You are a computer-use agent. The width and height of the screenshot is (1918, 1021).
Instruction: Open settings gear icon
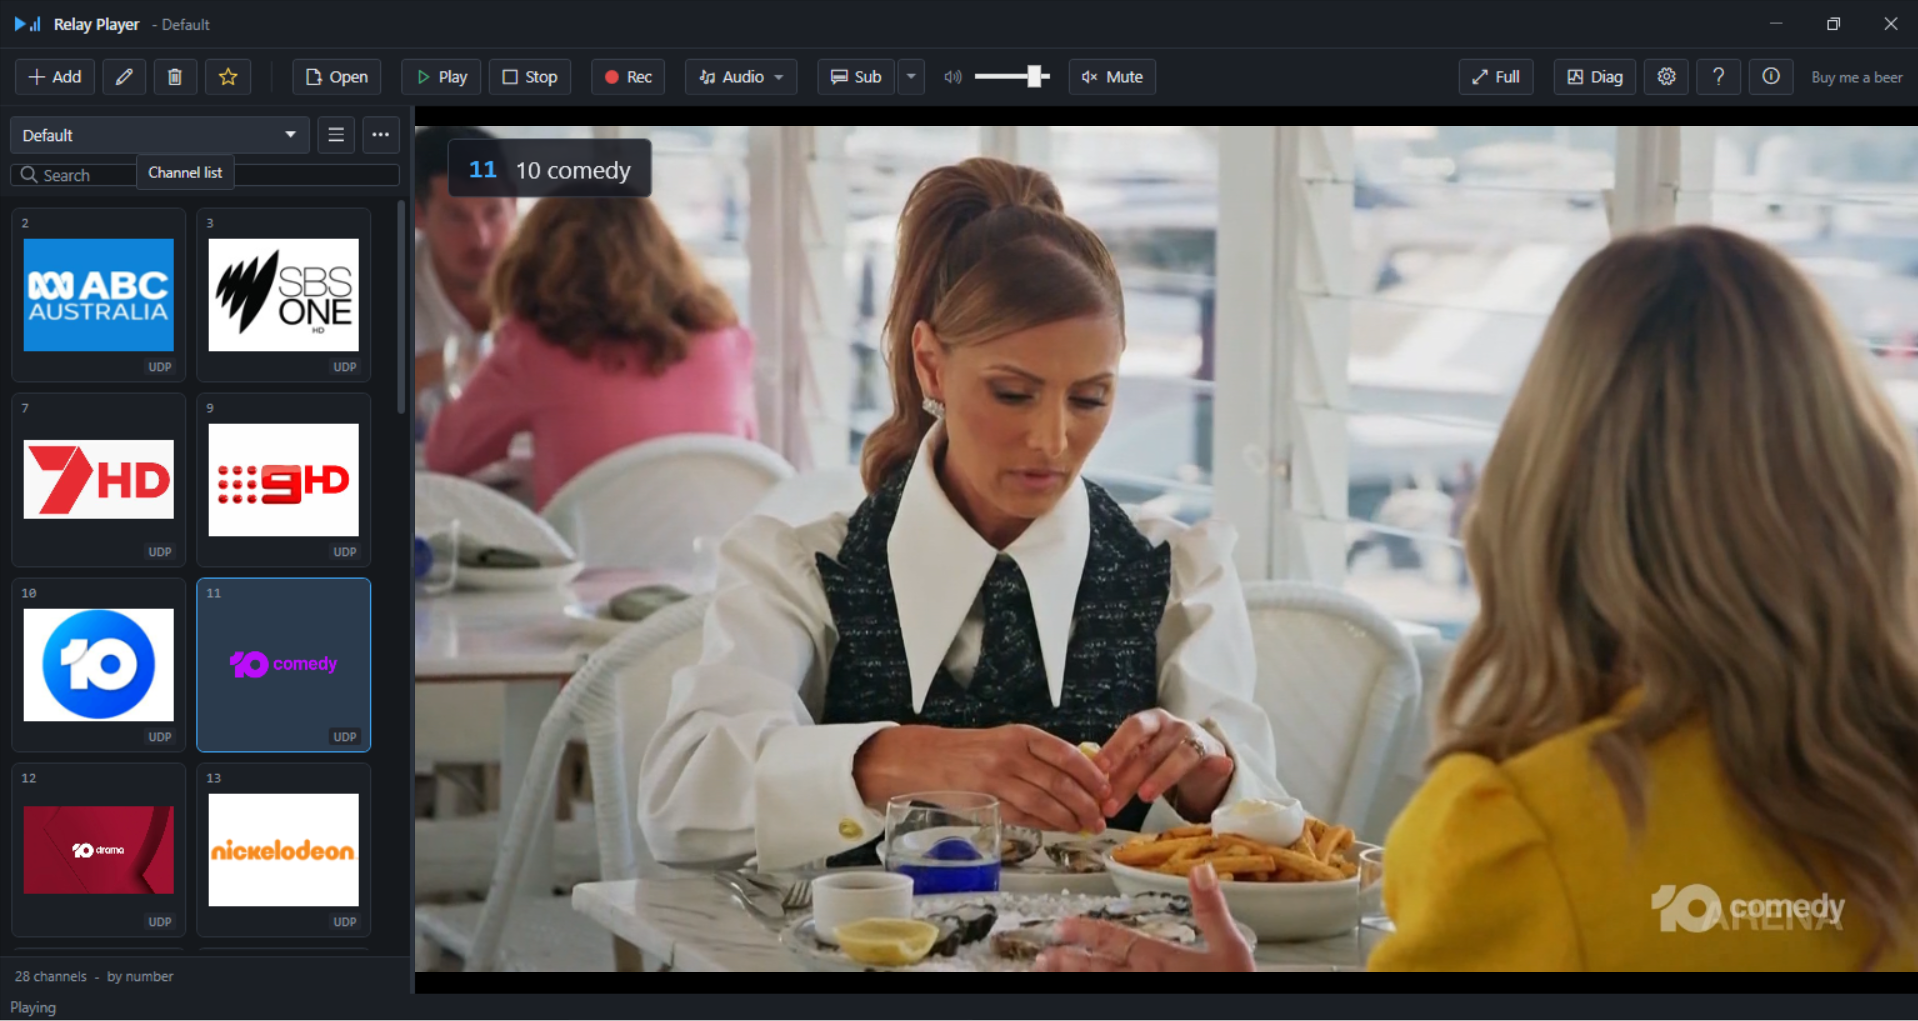pos(1666,77)
